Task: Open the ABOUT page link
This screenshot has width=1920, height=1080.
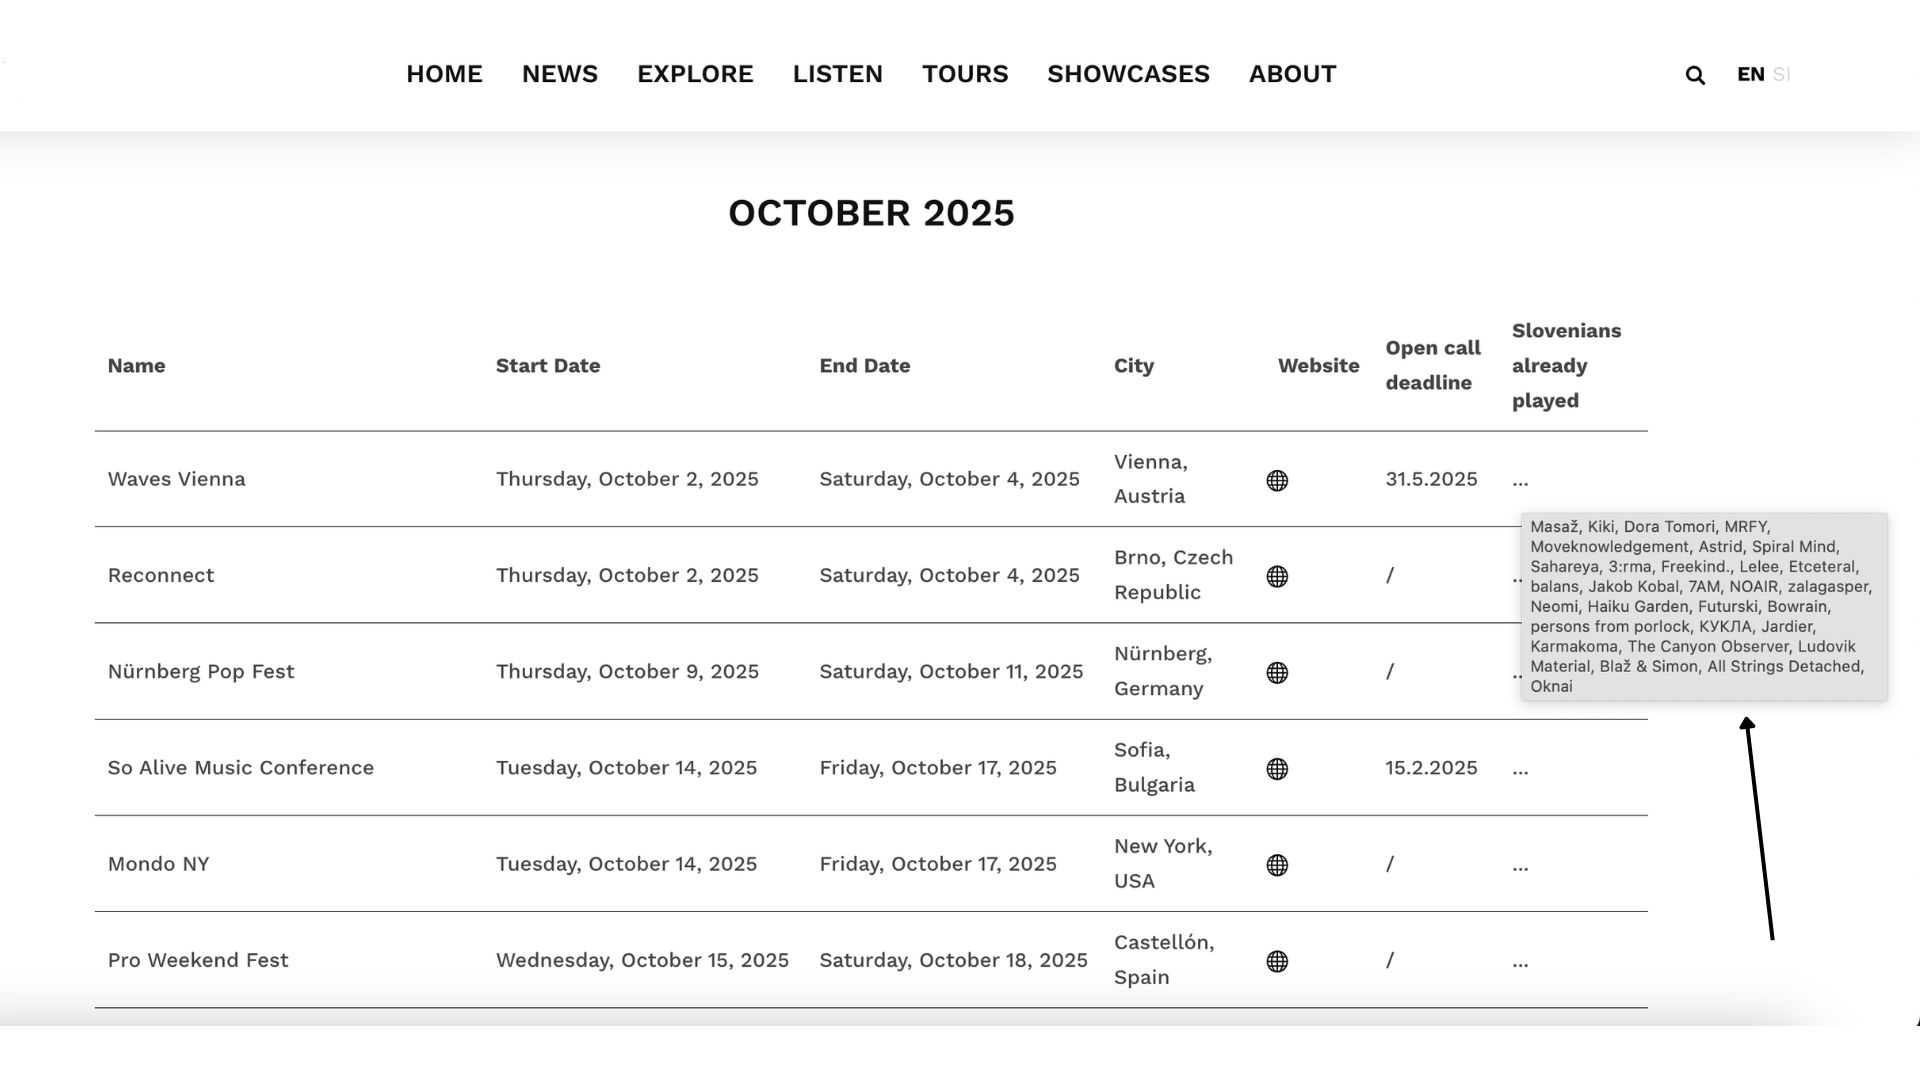Action: (1292, 74)
